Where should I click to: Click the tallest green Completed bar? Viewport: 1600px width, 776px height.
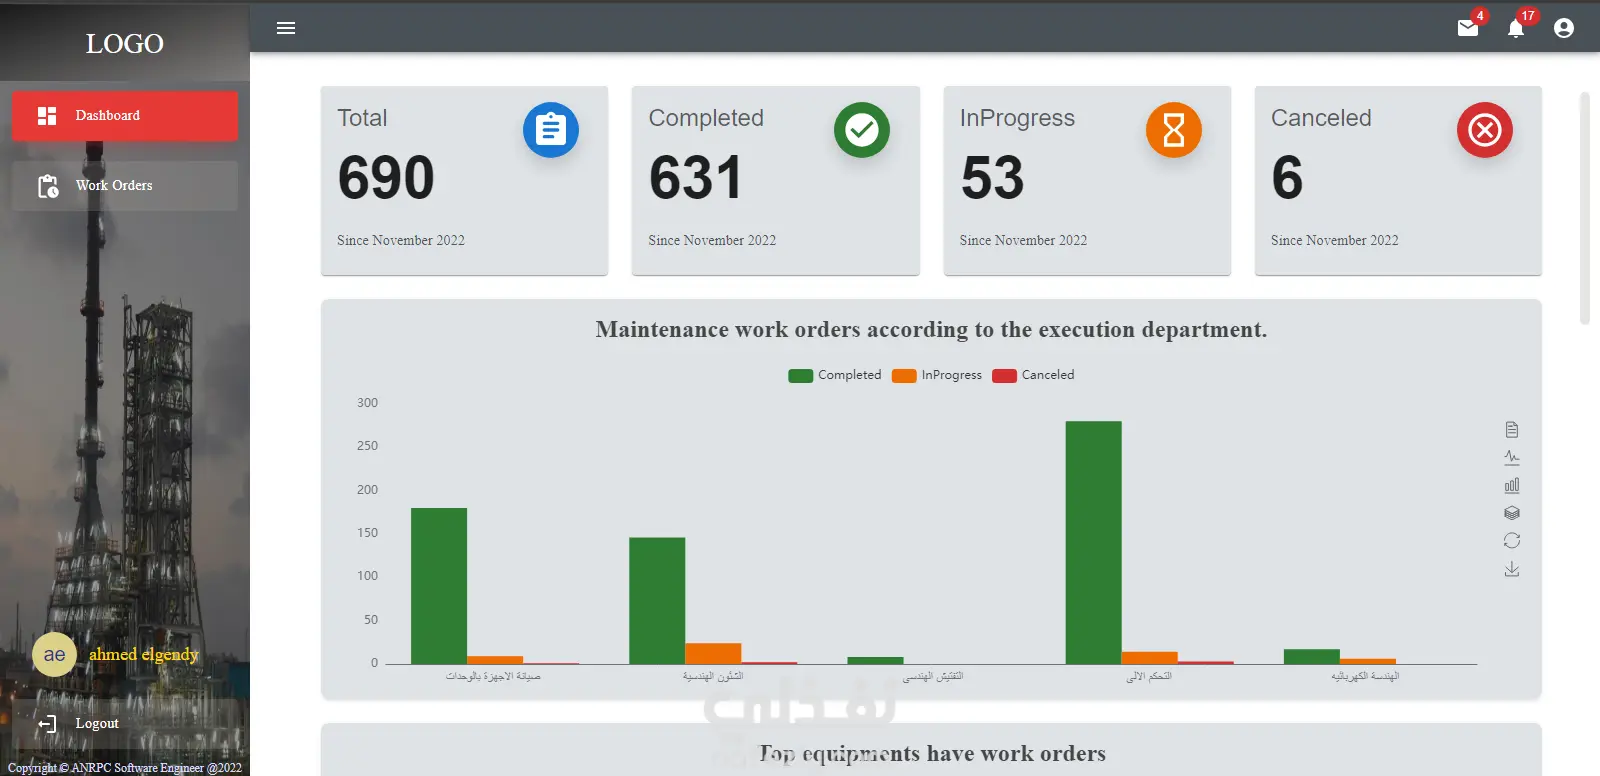[x=1093, y=542]
